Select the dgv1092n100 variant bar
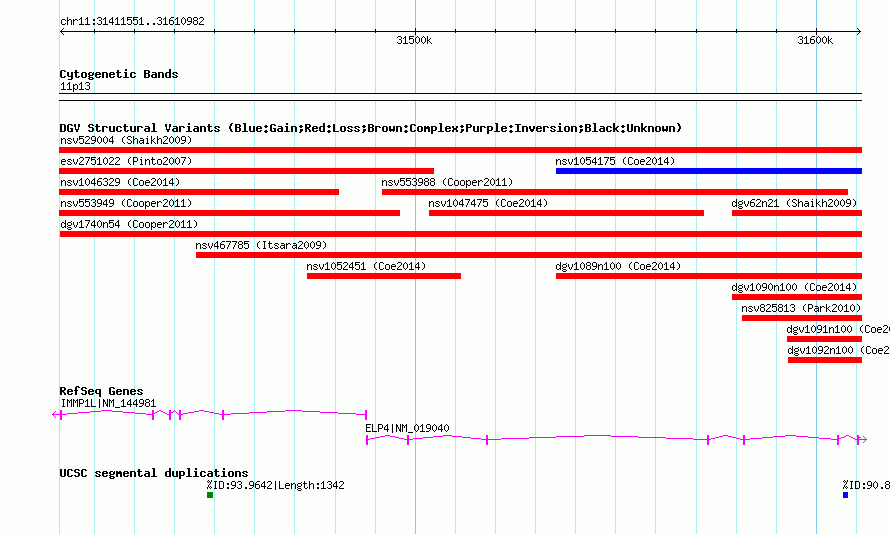Image resolution: width=890 pixels, height=534 pixels. (x=825, y=360)
